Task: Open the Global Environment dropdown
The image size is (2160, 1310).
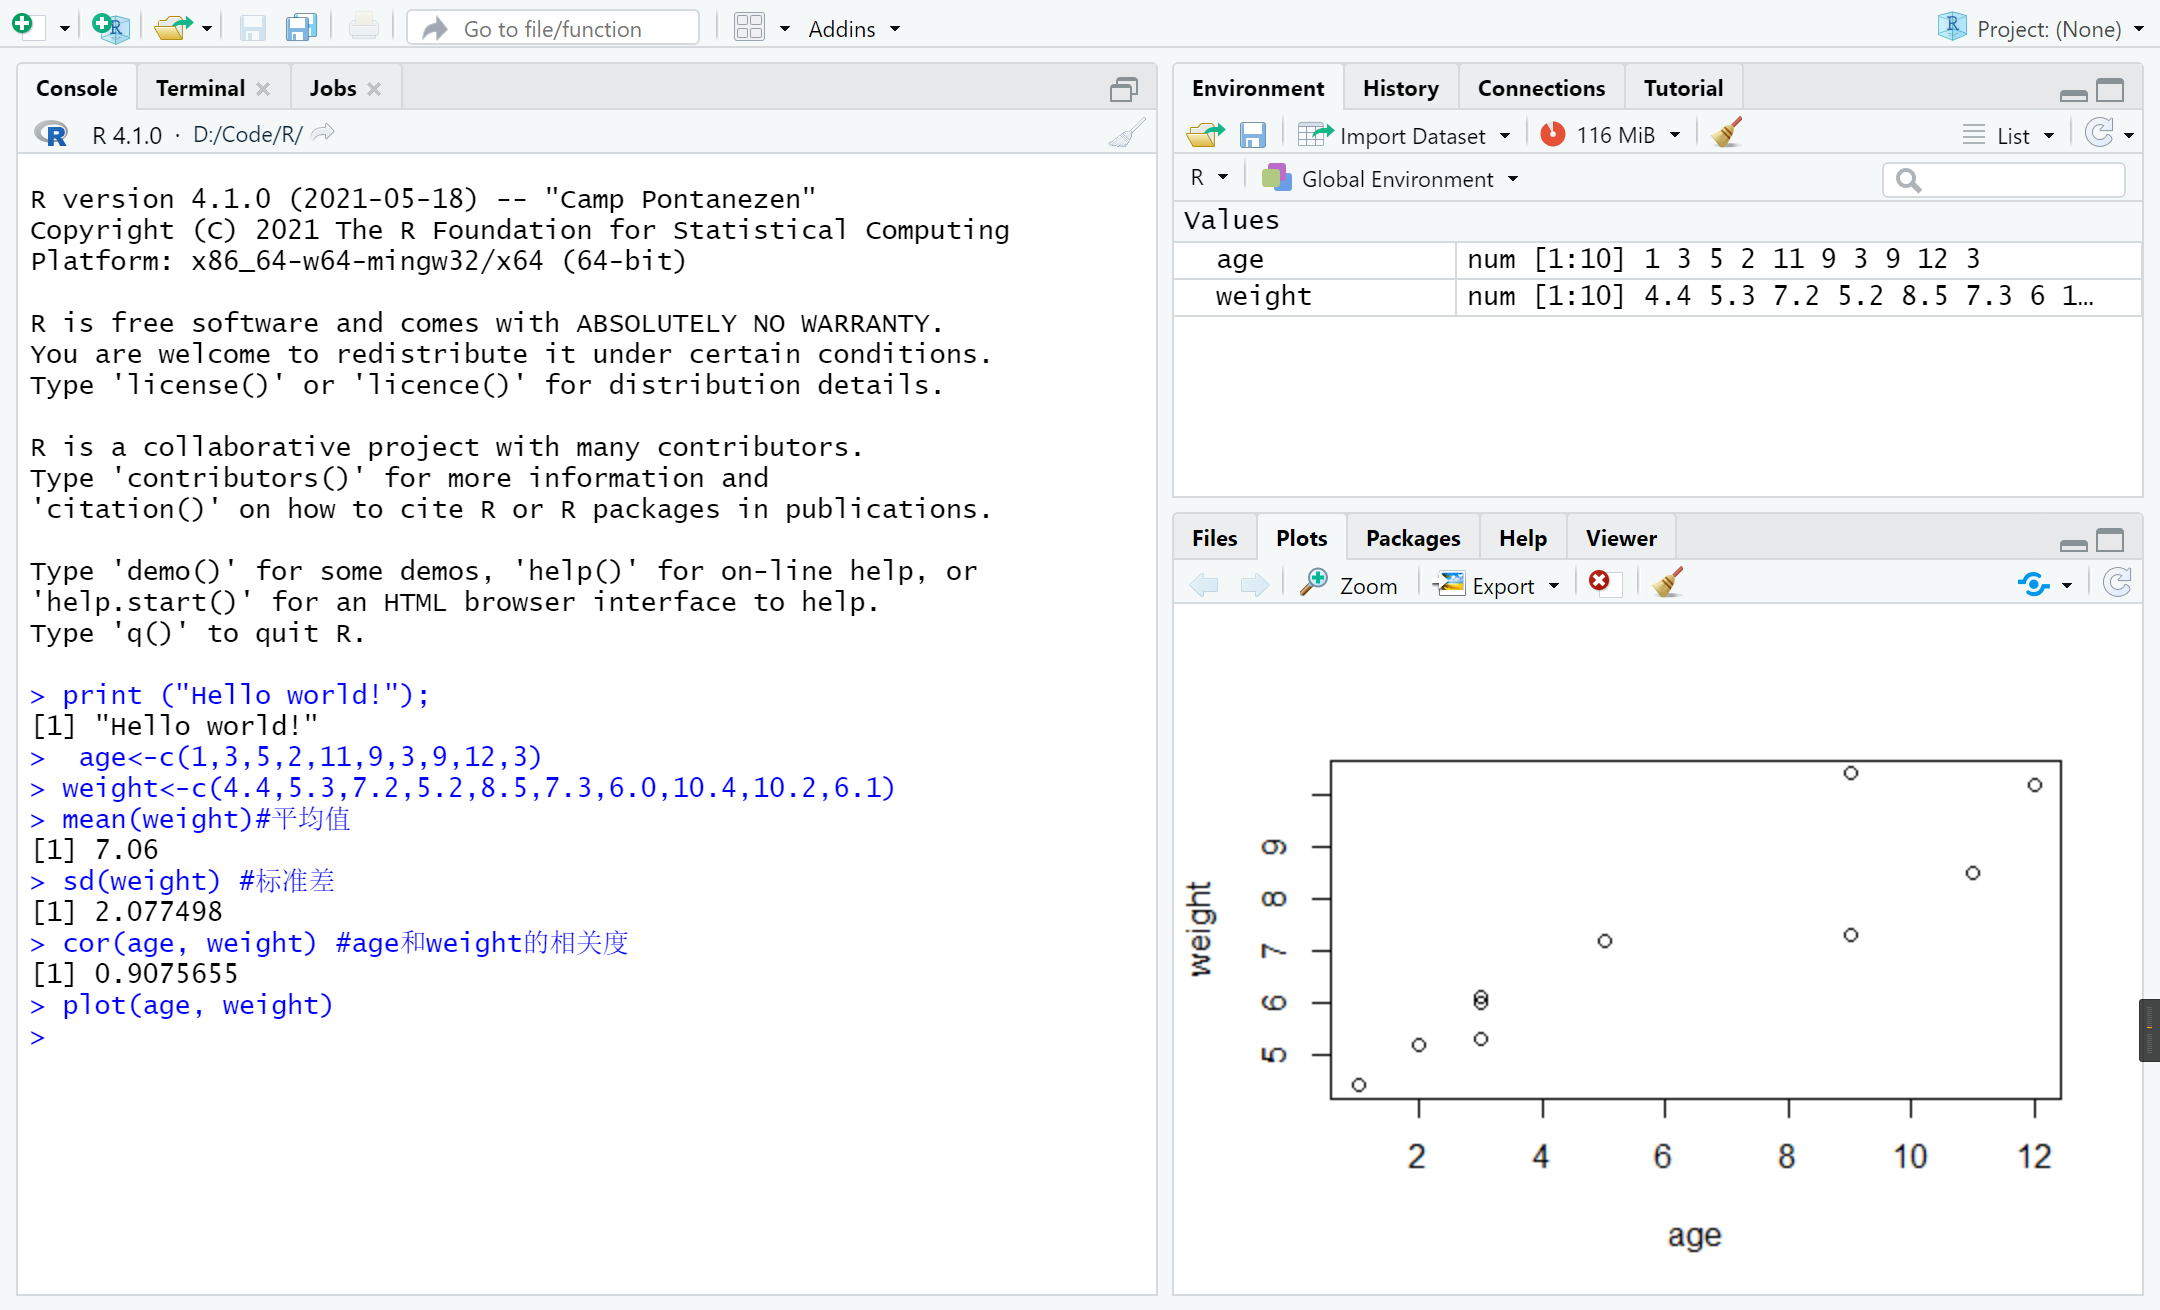Action: pyautogui.click(x=1390, y=178)
